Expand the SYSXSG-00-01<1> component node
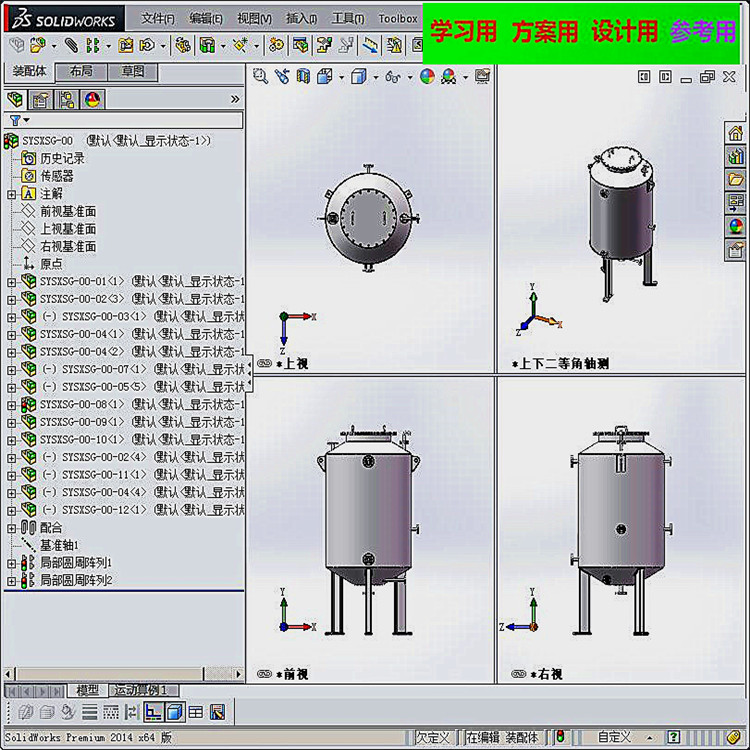 pos(11,282)
